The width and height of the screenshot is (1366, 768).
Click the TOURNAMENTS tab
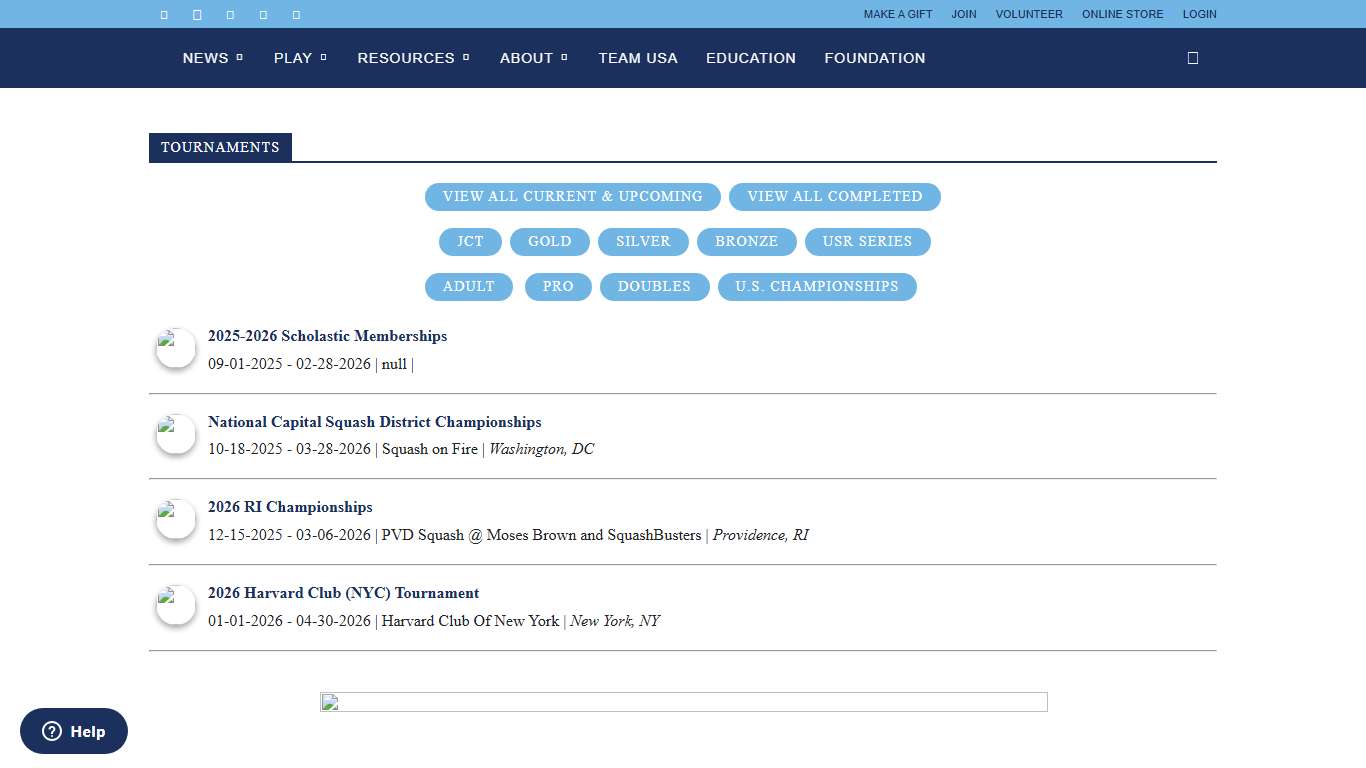click(x=220, y=147)
